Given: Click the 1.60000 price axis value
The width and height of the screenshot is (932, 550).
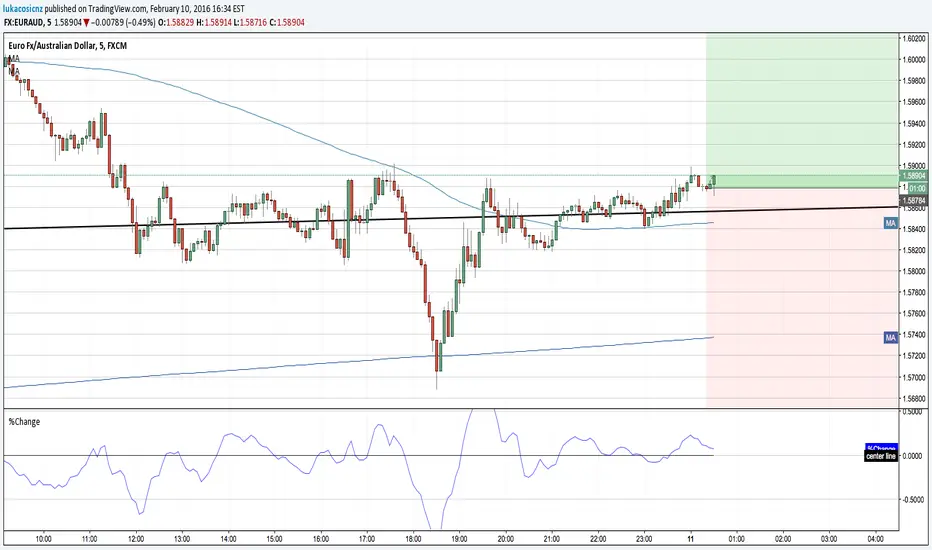Looking at the screenshot, I should coord(914,59).
